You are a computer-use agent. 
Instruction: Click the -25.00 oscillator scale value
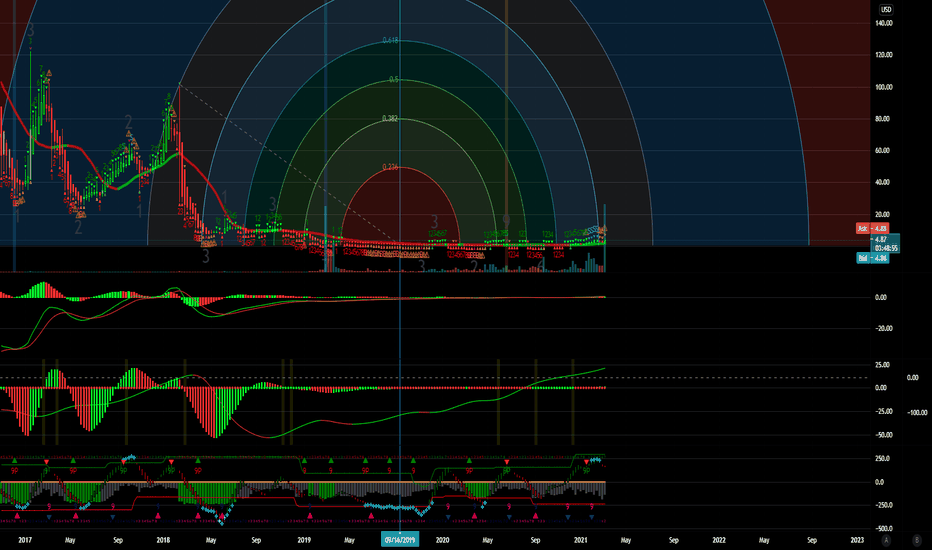click(883, 411)
